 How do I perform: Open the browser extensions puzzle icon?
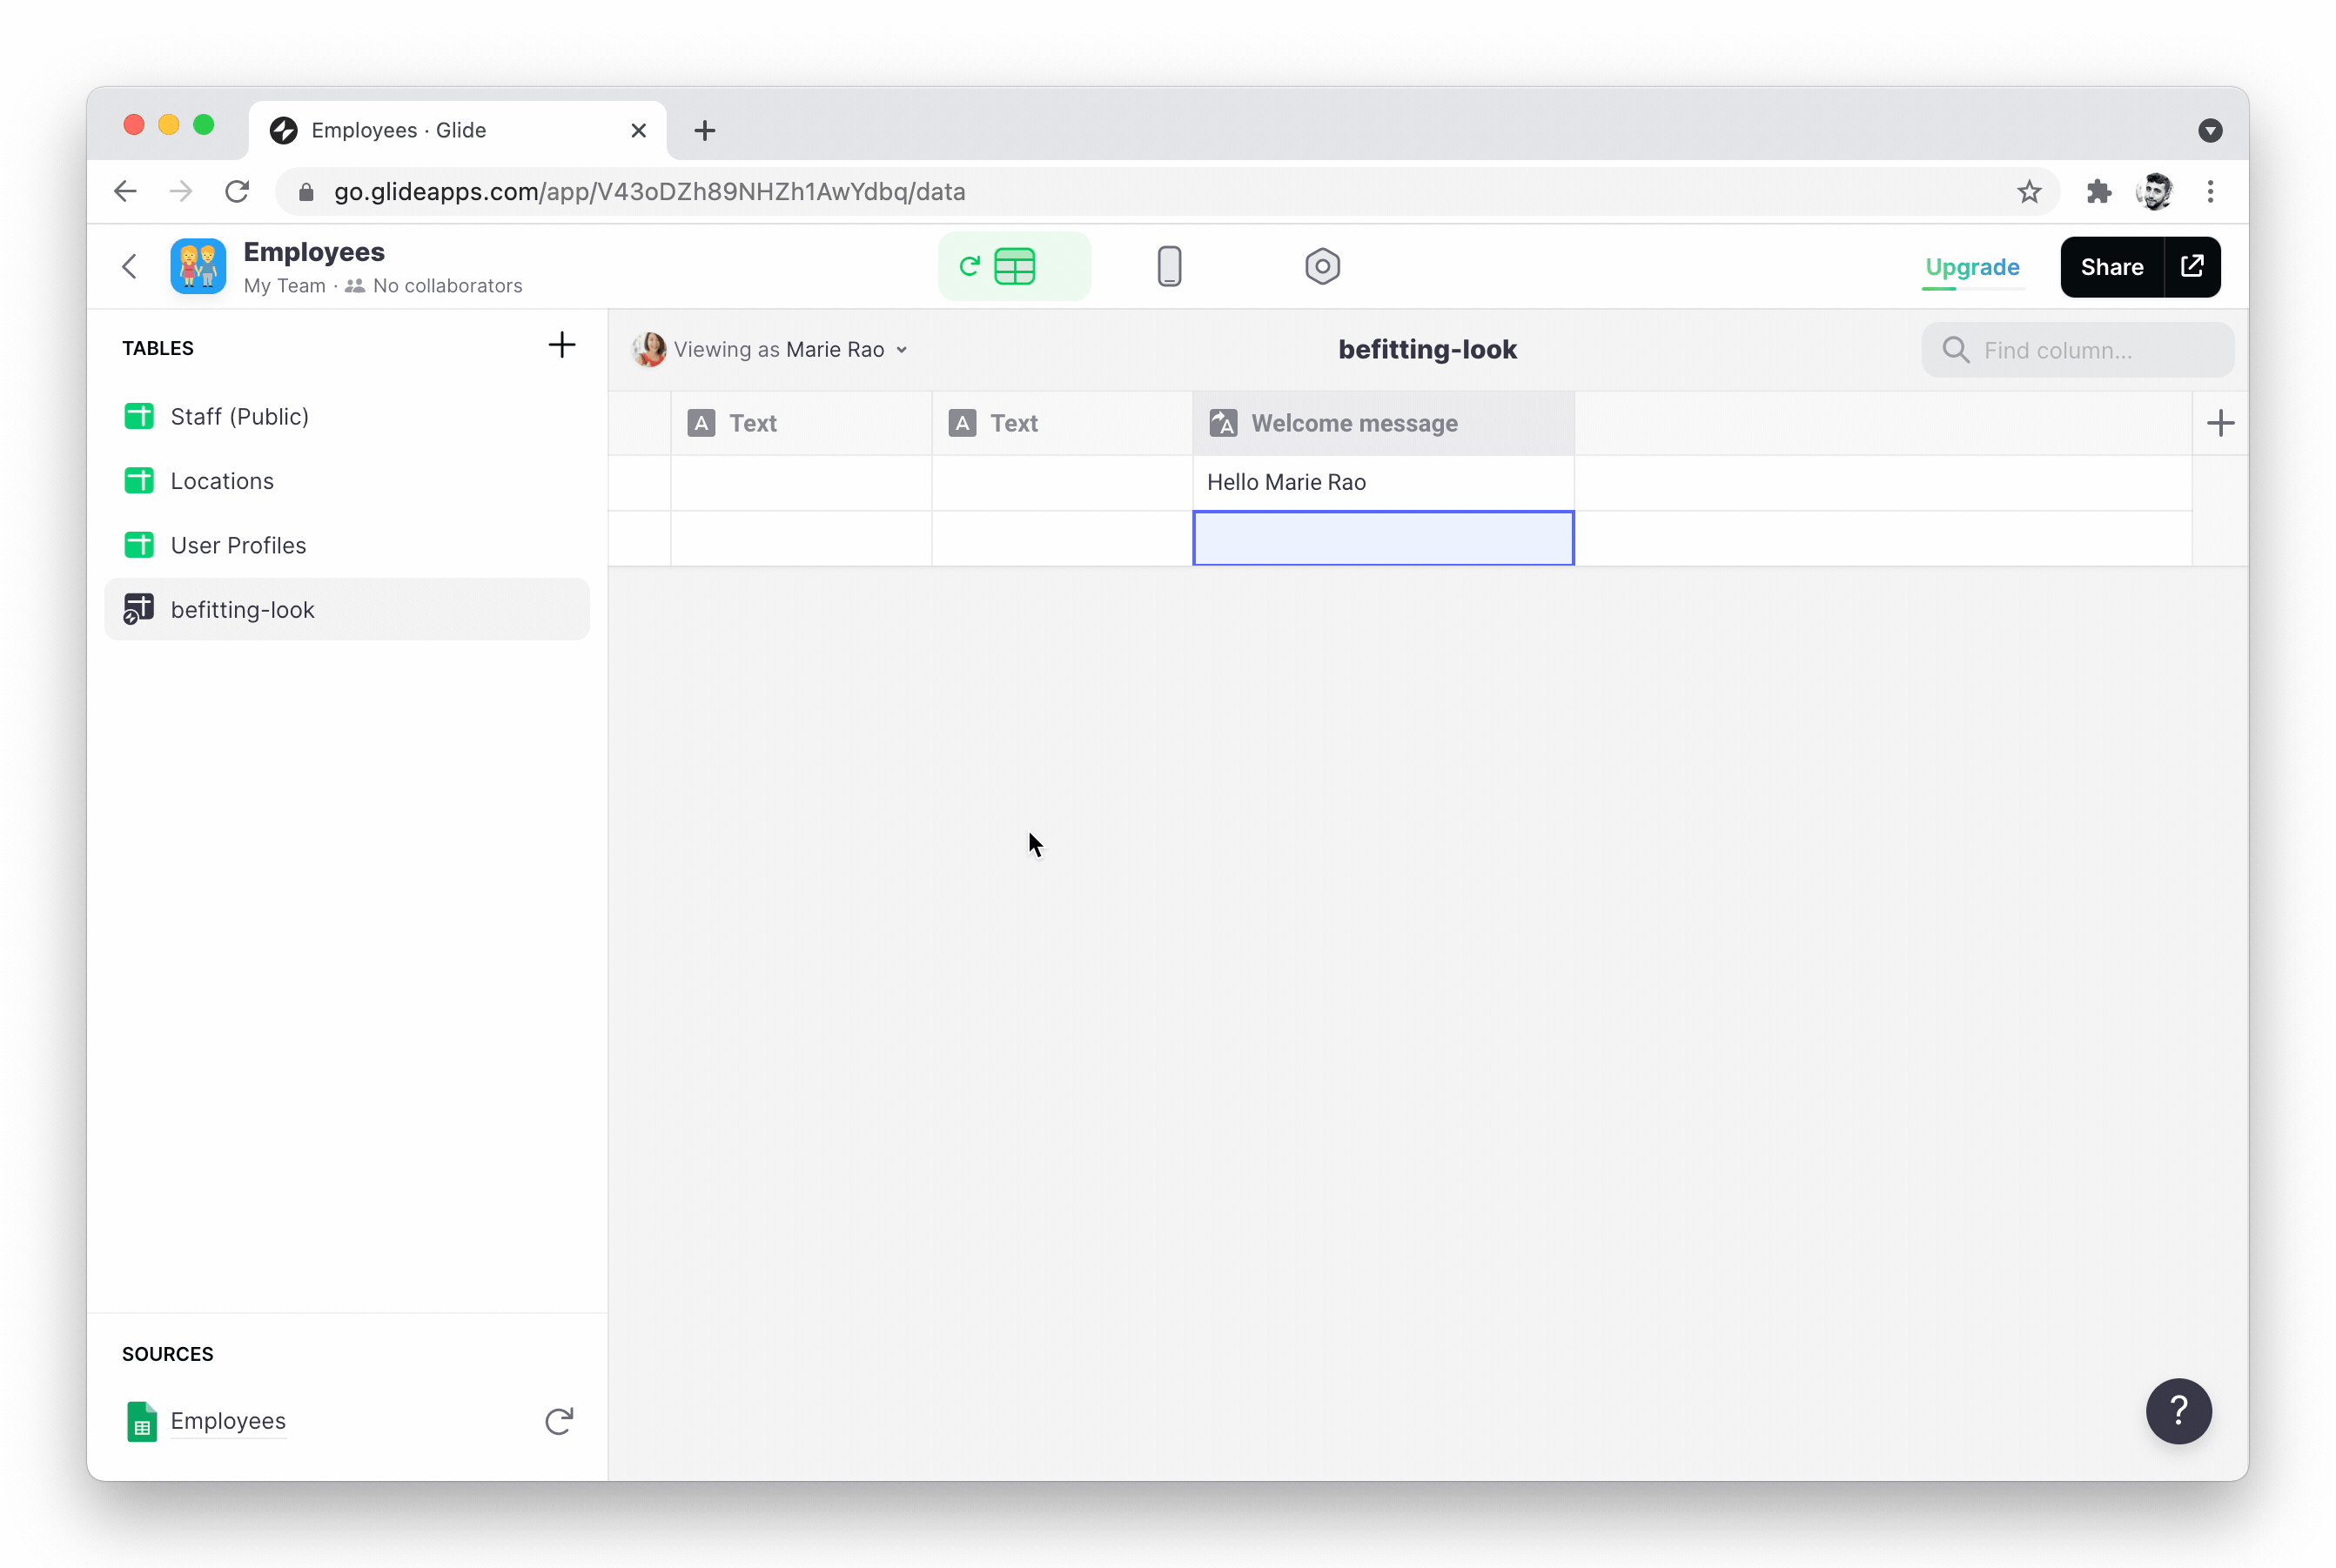(x=2098, y=191)
